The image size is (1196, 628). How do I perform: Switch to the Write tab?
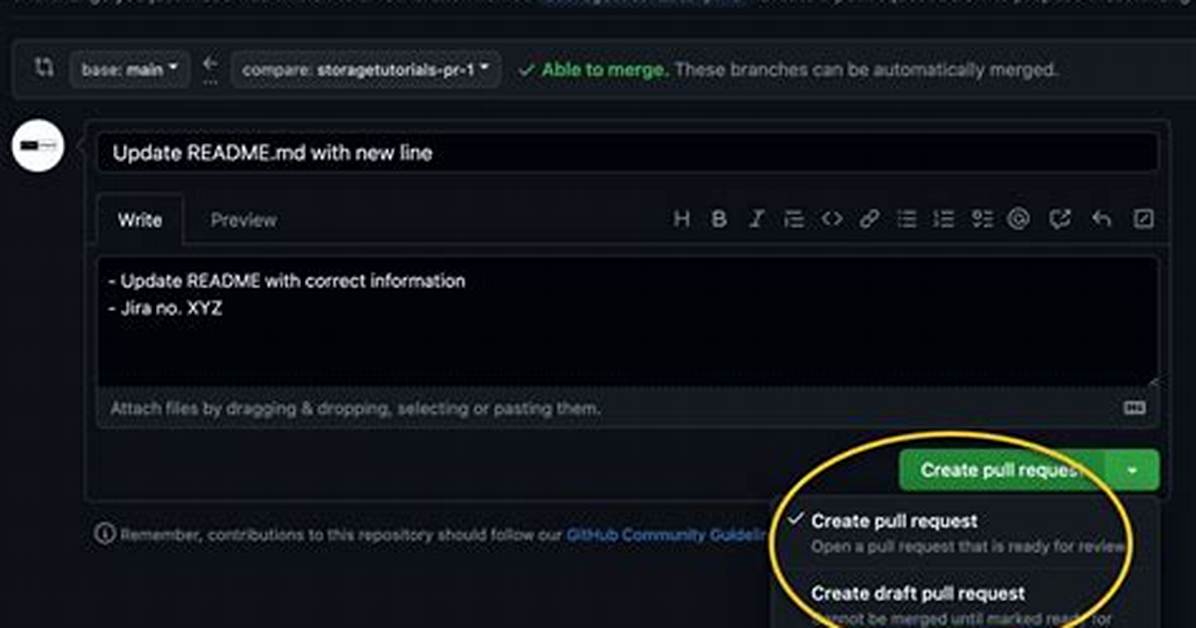140,221
